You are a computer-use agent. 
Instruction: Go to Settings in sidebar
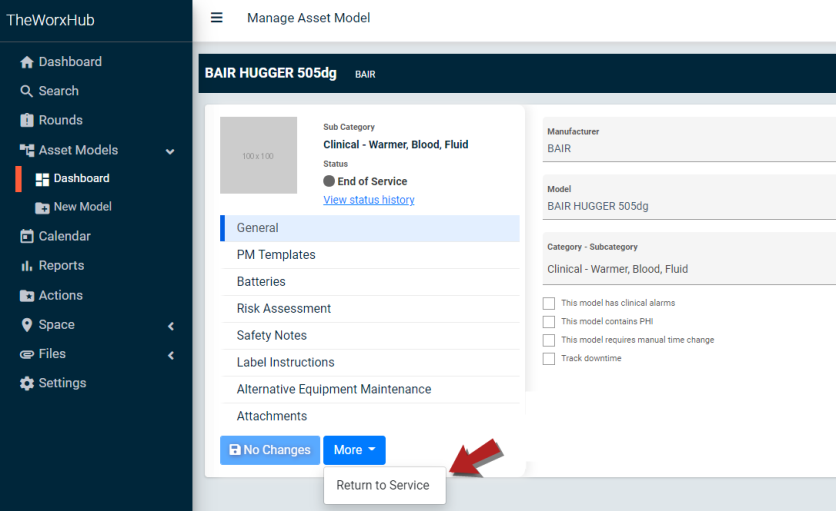(x=62, y=384)
